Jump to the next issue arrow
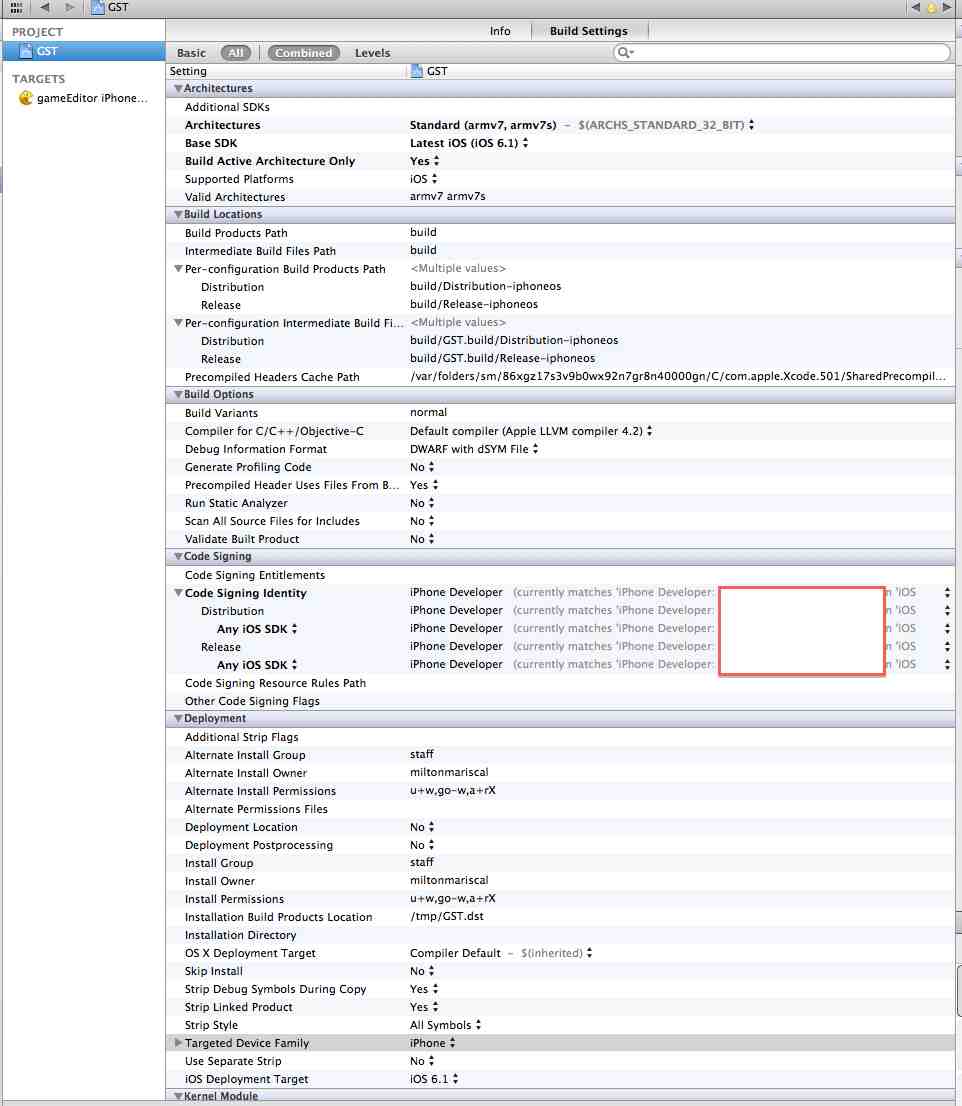Viewport: 962px width, 1106px height. tap(947, 7)
